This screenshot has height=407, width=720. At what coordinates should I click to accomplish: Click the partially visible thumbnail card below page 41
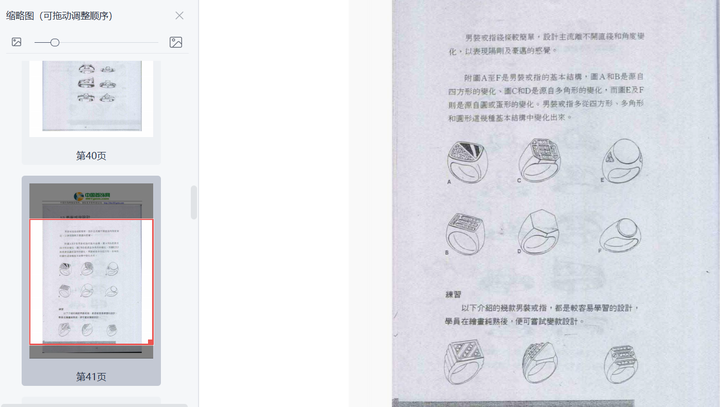[x=91, y=401]
